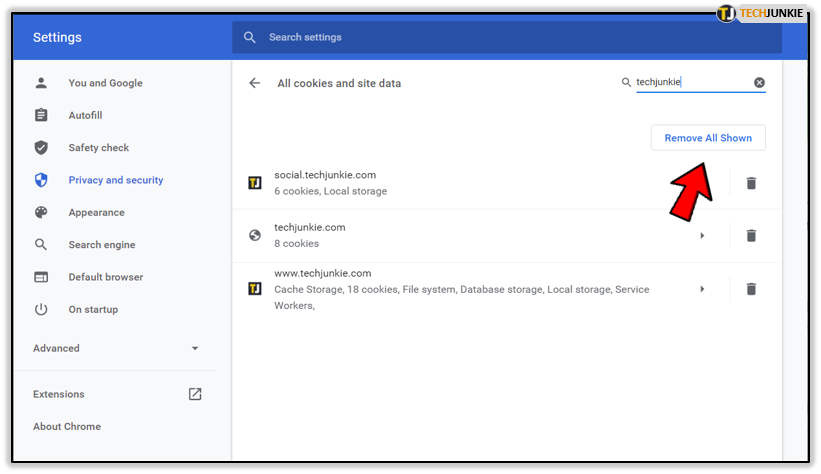Screen dimensions: 821x474
Task: Delete social.techjunkie.com data with trash icon
Action: (751, 183)
